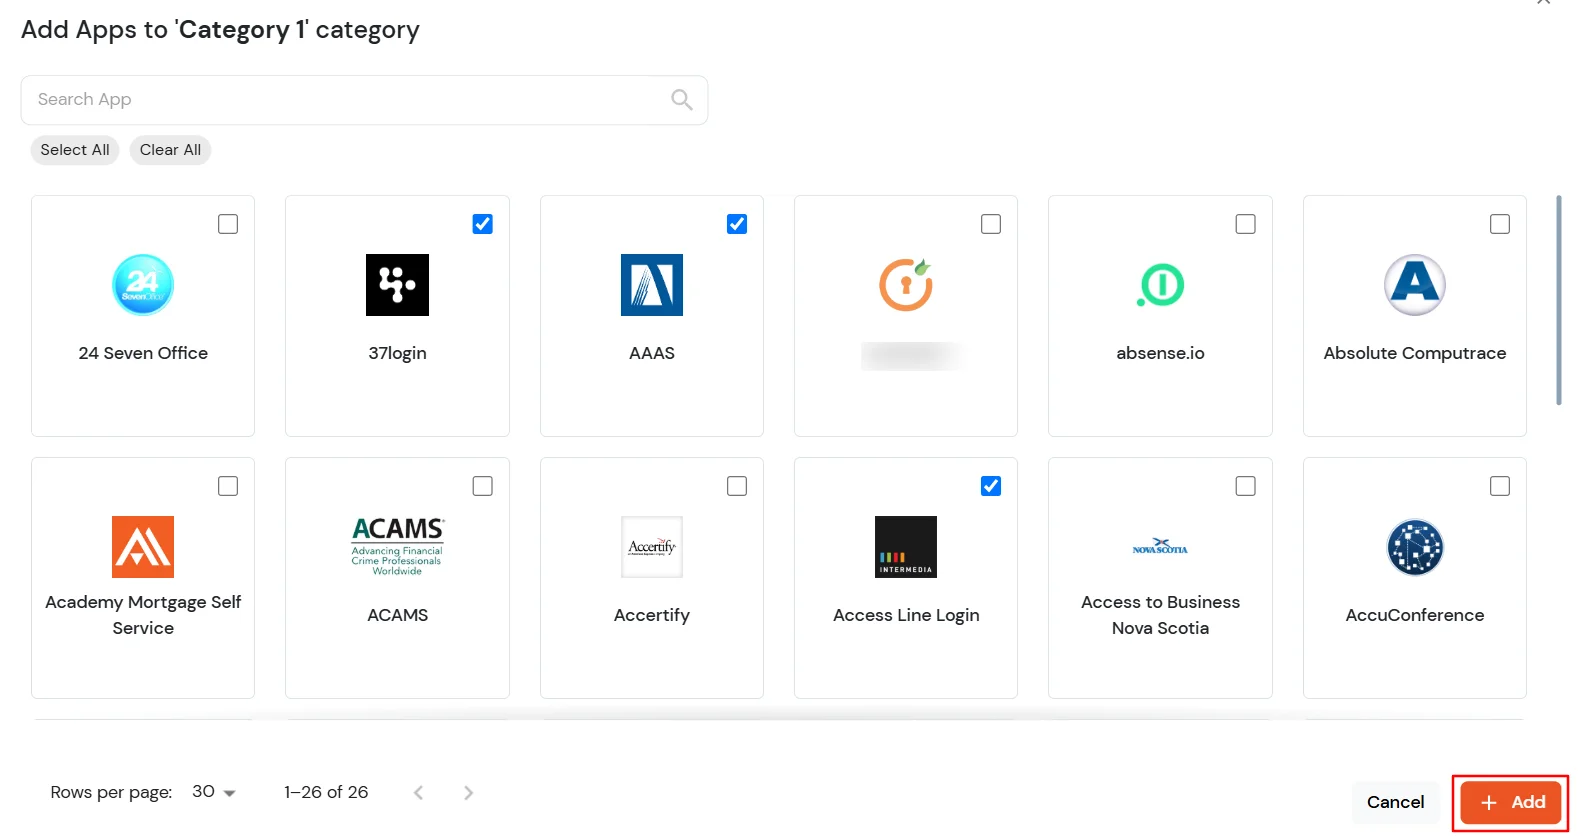Viewport: 1583px width, 836px height.
Task: Check the Absolute Computrace checkbox
Action: coord(1500,224)
